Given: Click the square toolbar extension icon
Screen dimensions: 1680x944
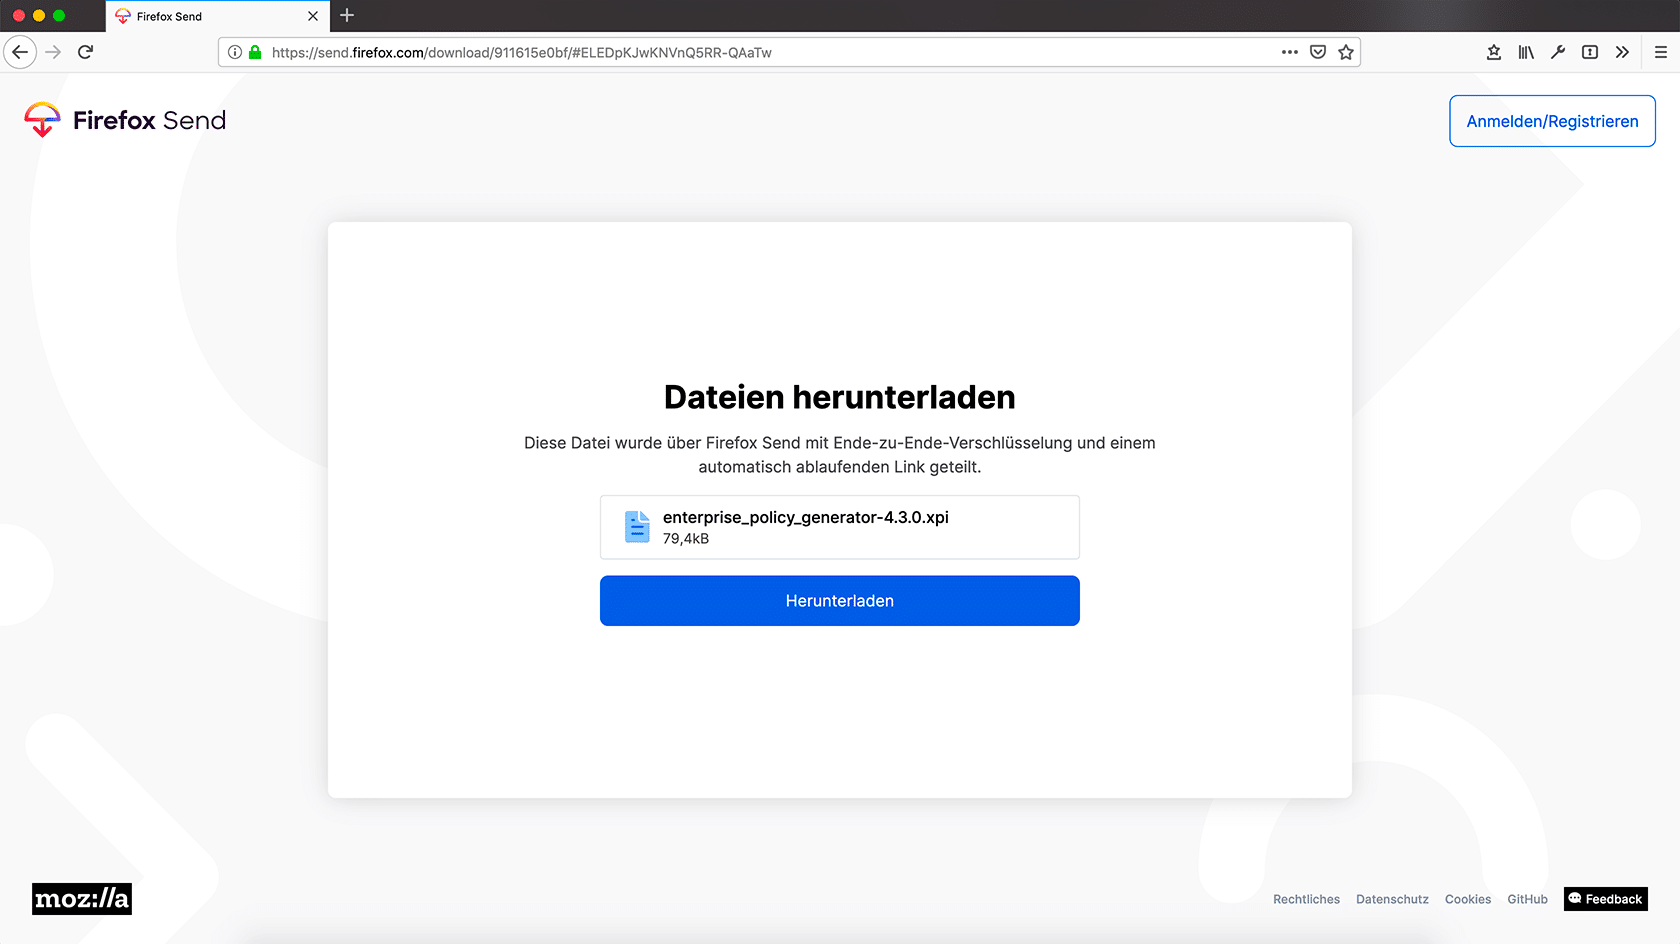Looking at the screenshot, I should point(1590,52).
